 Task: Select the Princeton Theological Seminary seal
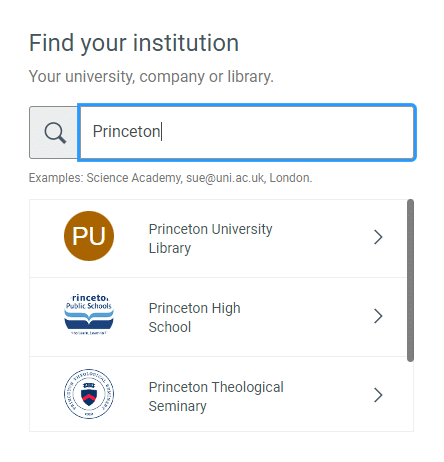[x=89, y=394]
